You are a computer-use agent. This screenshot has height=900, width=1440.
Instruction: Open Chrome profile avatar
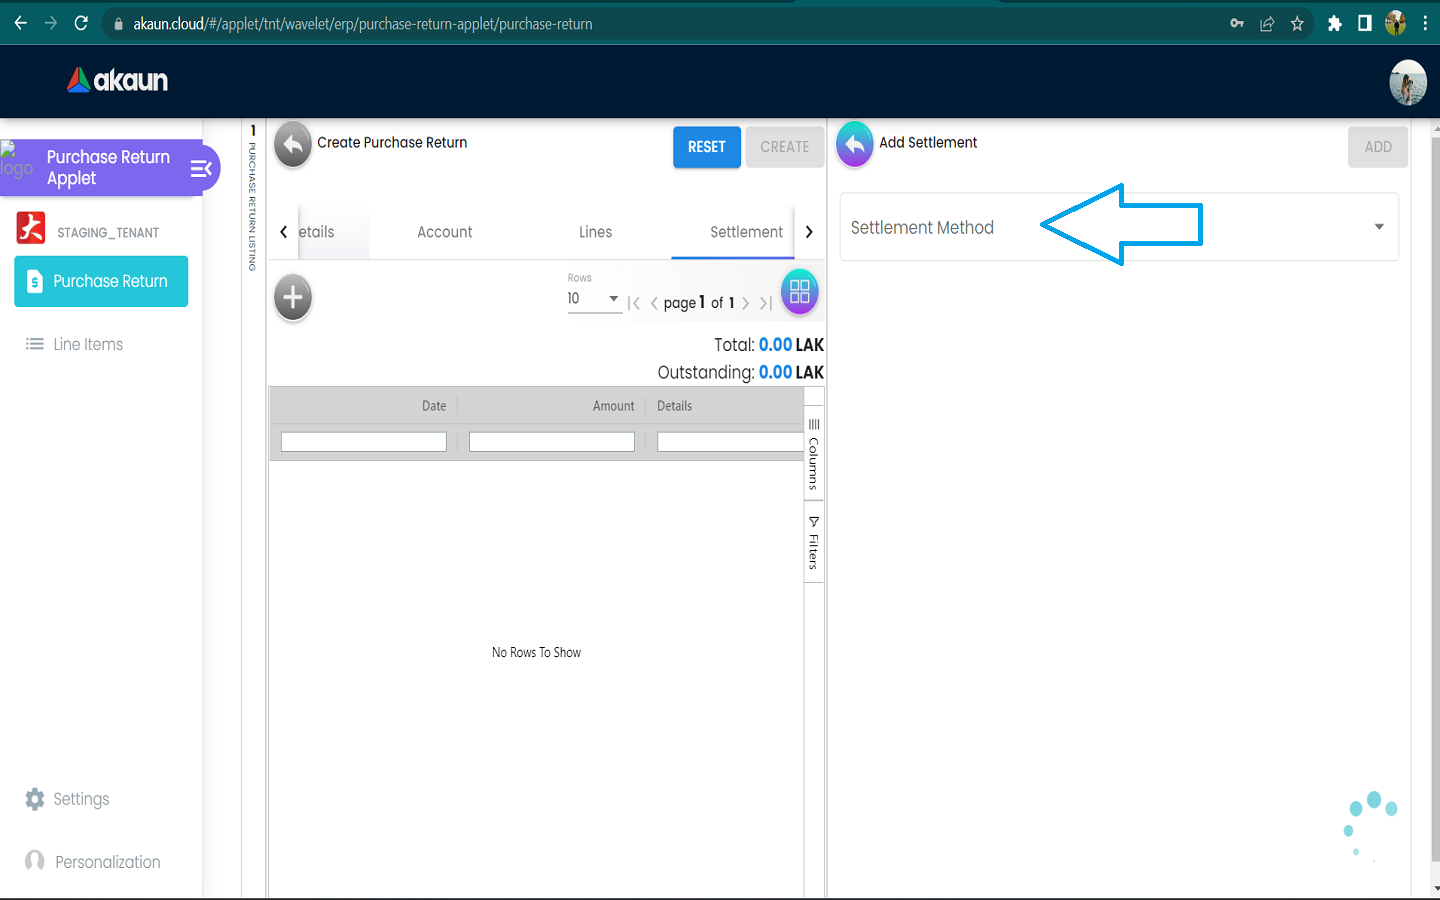pyautogui.click(x=1395, y=23)
